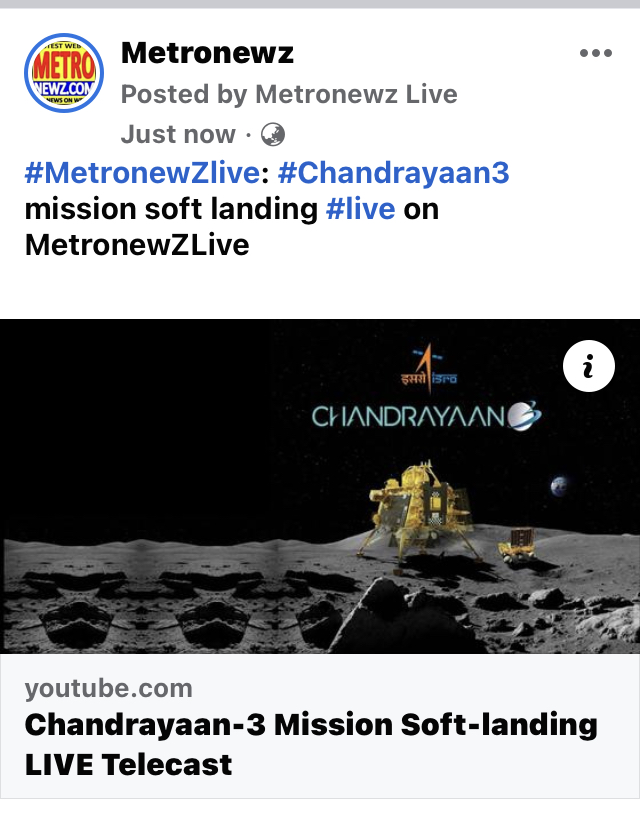This screenshot has height=813, width=640.
Task: Open the Metronewz page name
Action: tap(207, 53)
